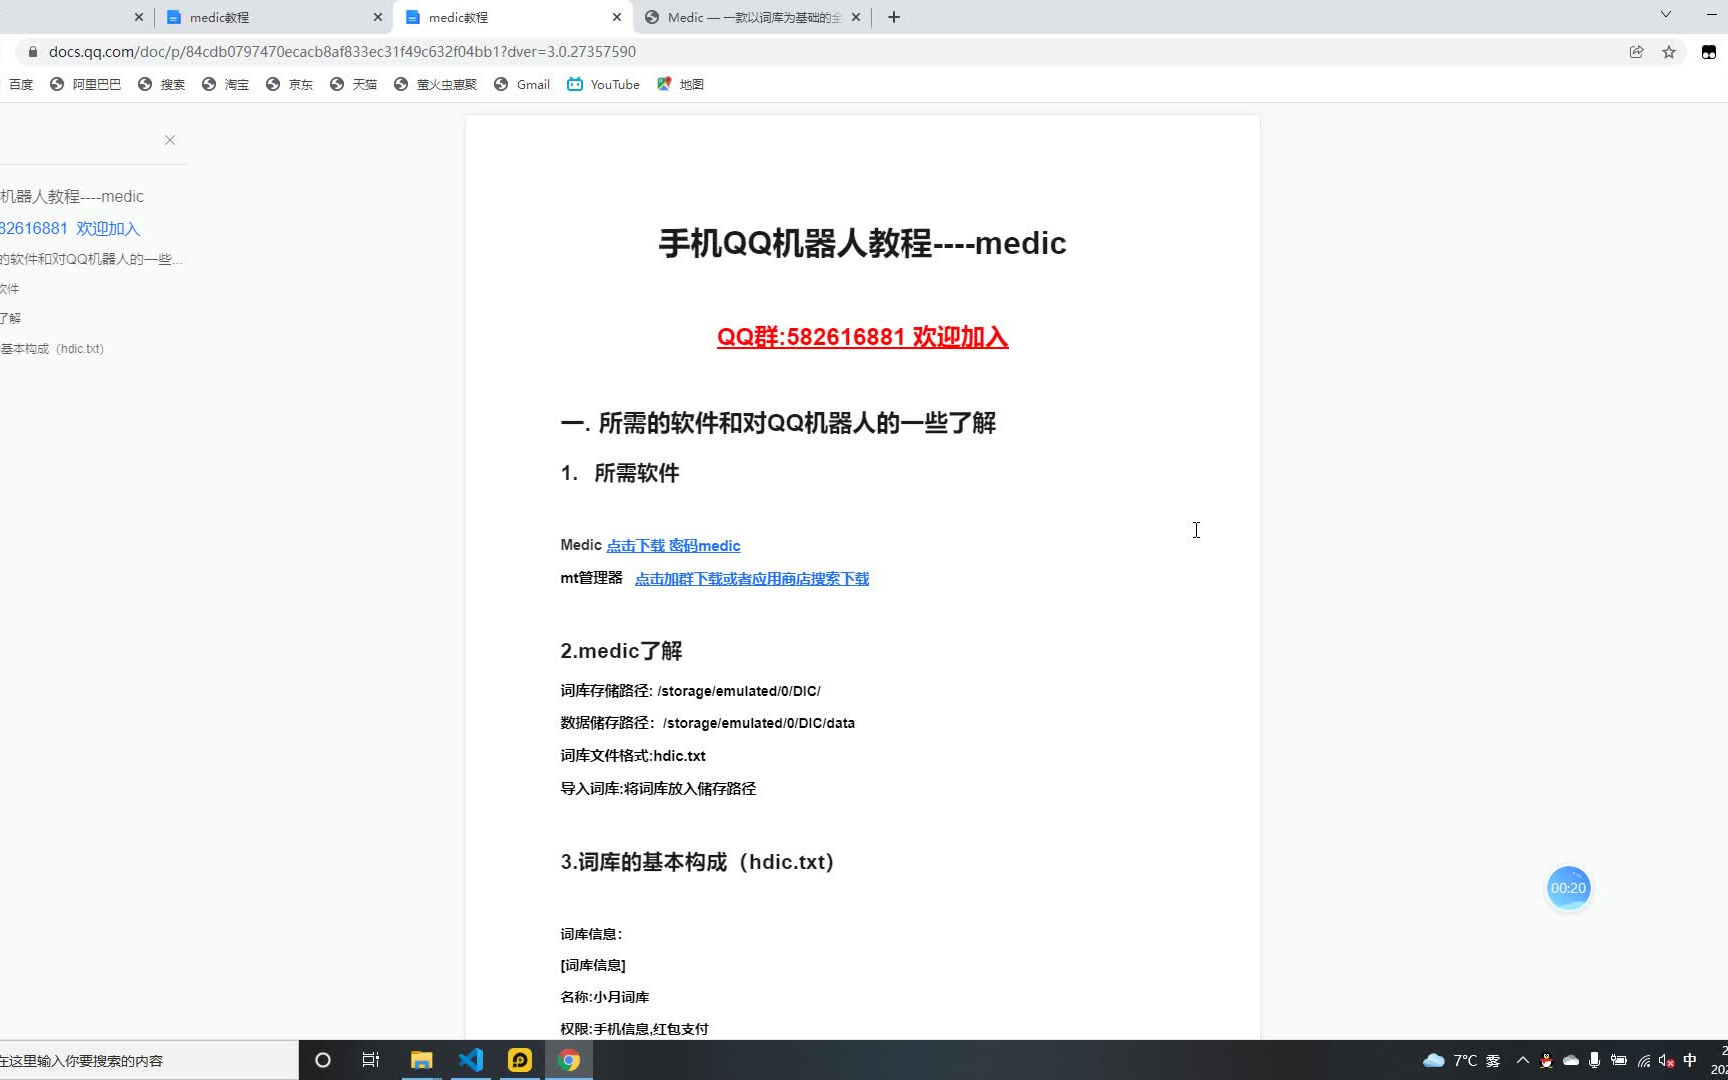Viewport: 1728px width, 1080px height.
Task: Open the 萤火虫惠聚 bookmark
Action: tap(436, 85)
